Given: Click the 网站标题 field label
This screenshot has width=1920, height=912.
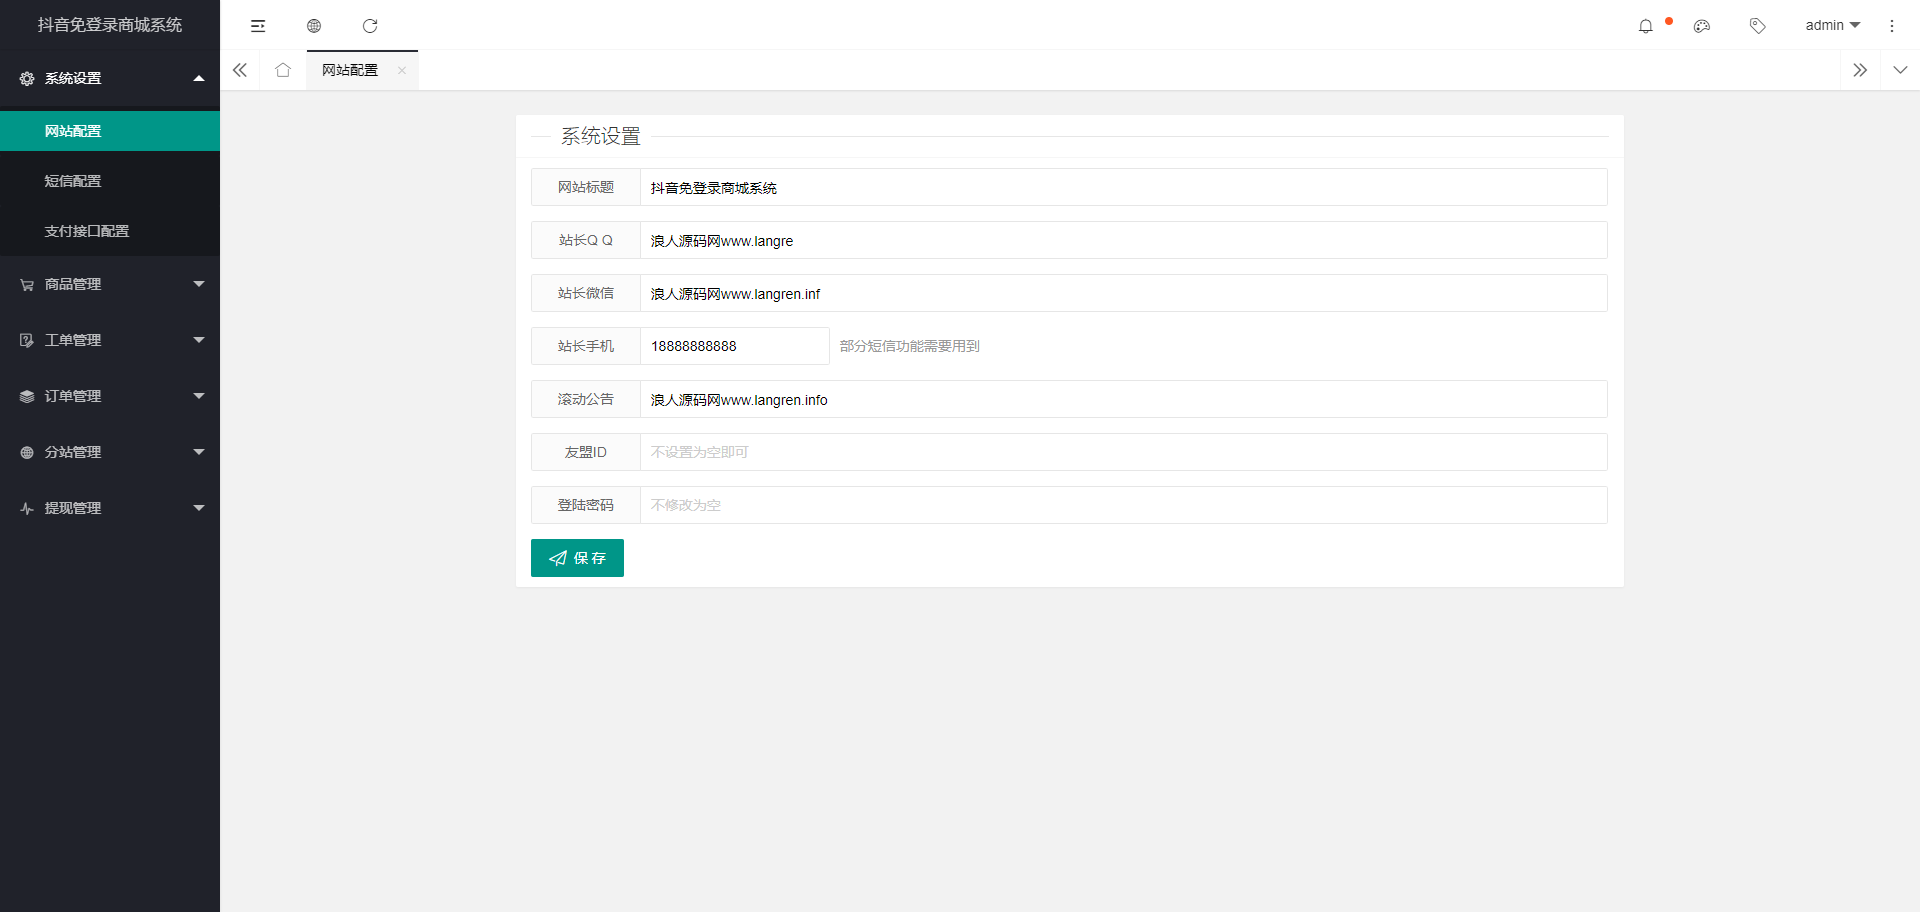Looking at the screenshot, I should [x=586, y=187].
